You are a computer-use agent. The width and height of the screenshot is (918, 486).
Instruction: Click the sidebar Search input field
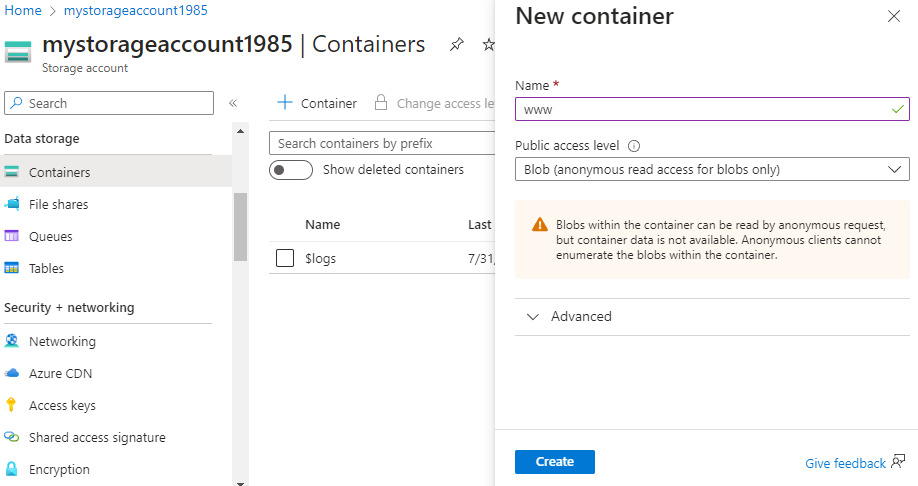109,103
